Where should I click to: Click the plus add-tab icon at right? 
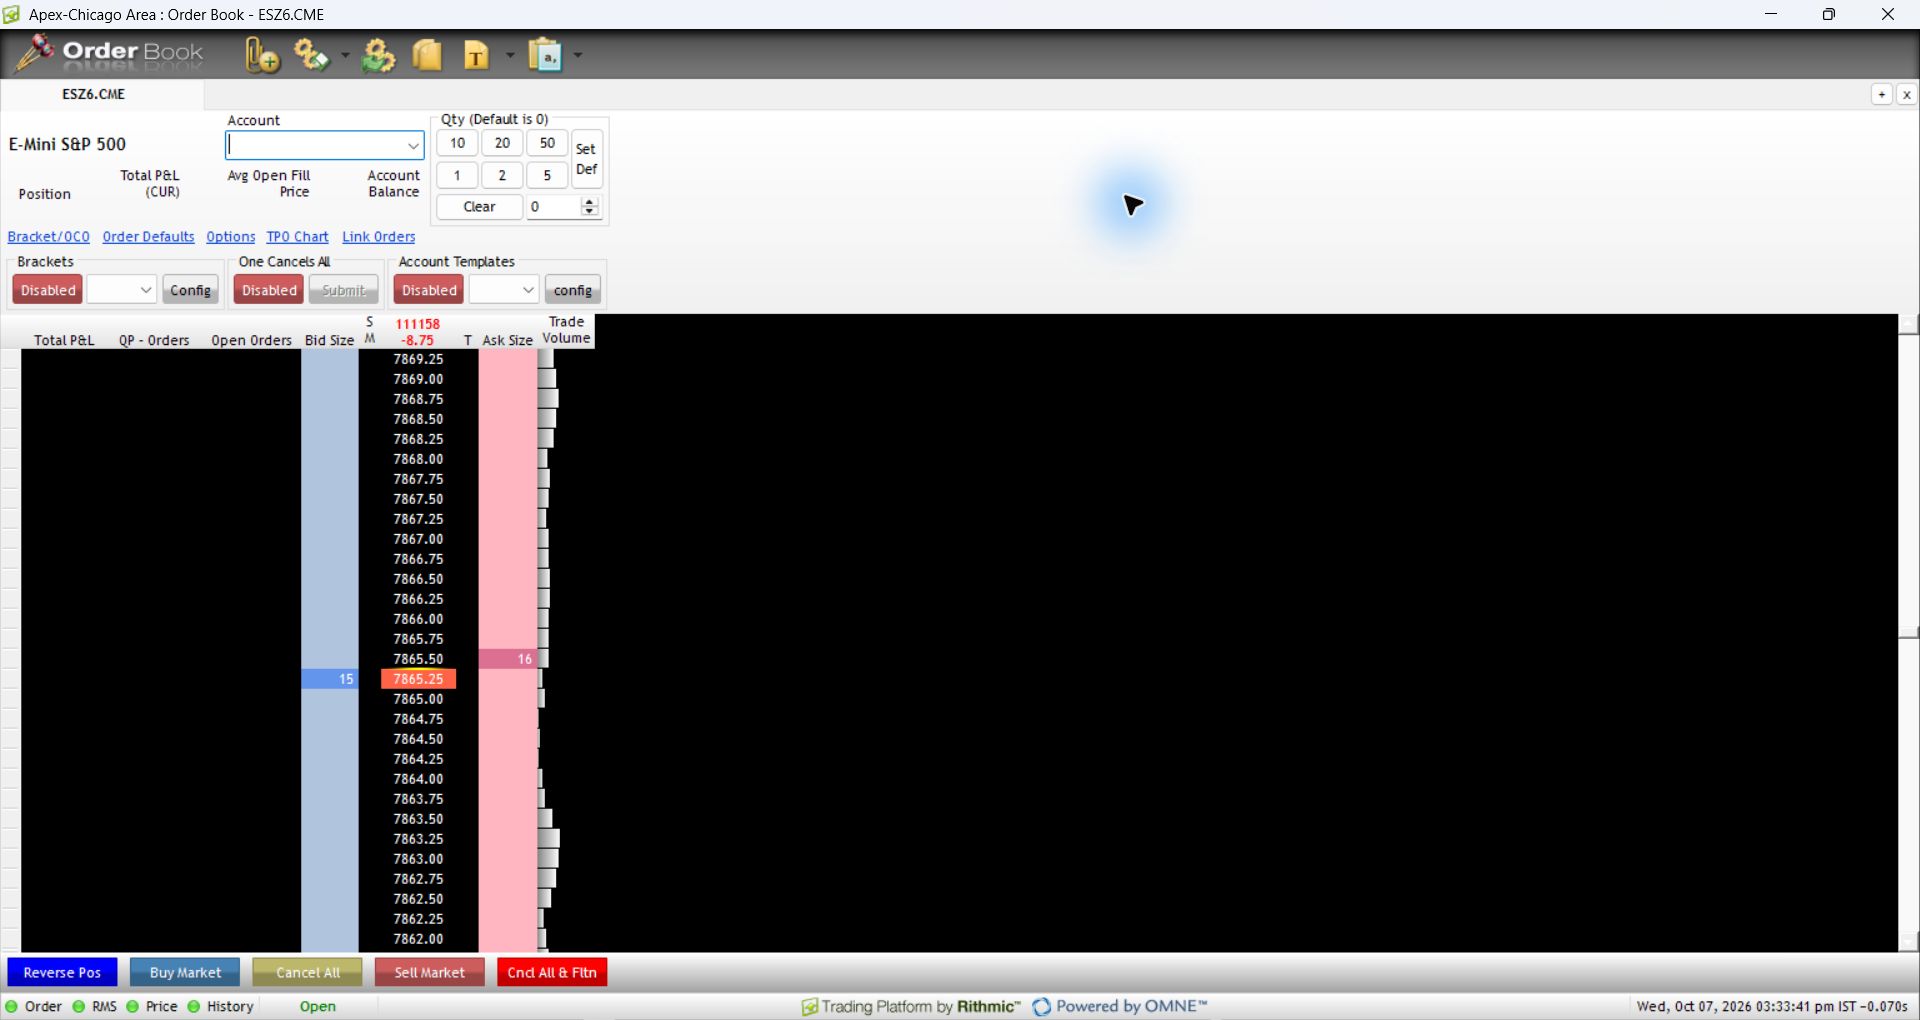(1882, 94)
